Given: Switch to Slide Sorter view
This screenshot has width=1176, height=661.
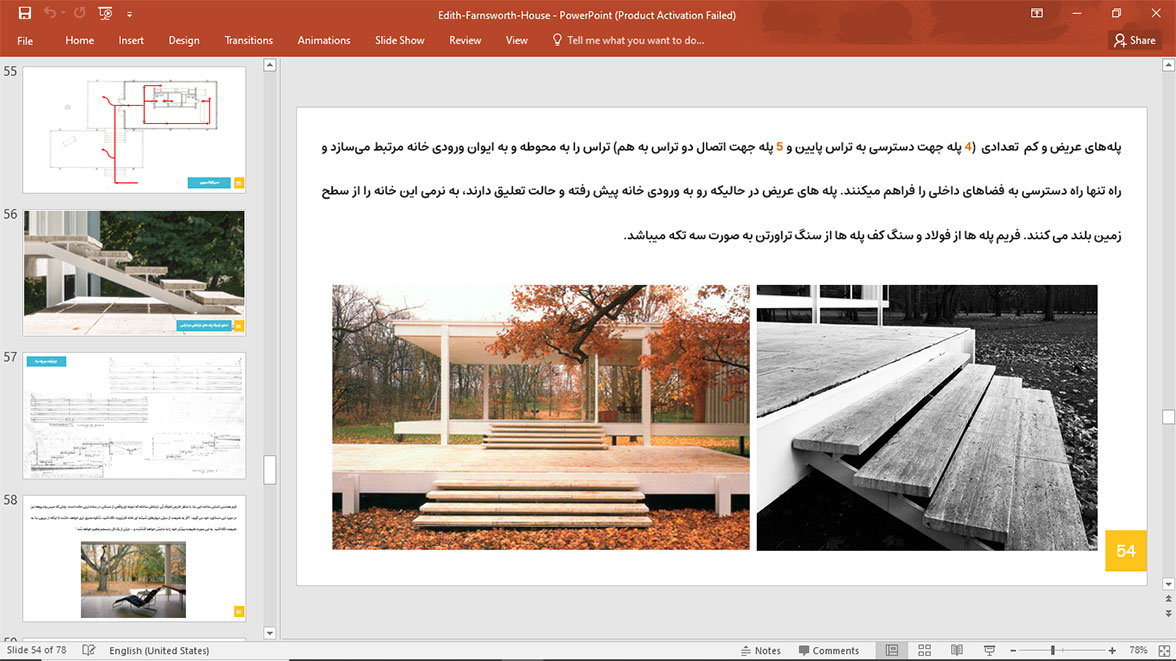Looking at the screenshot, I should (924, 650).
